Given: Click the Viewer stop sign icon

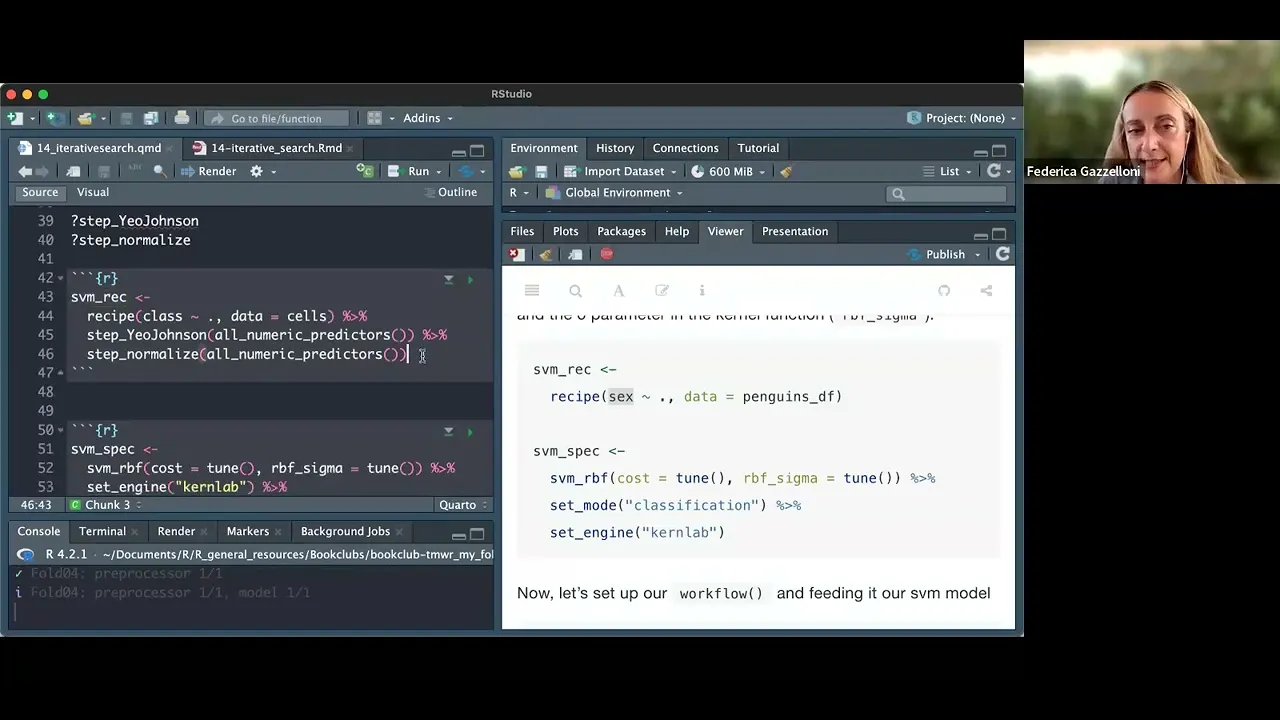Looking at the screenshot, I should tap(606, 254).
